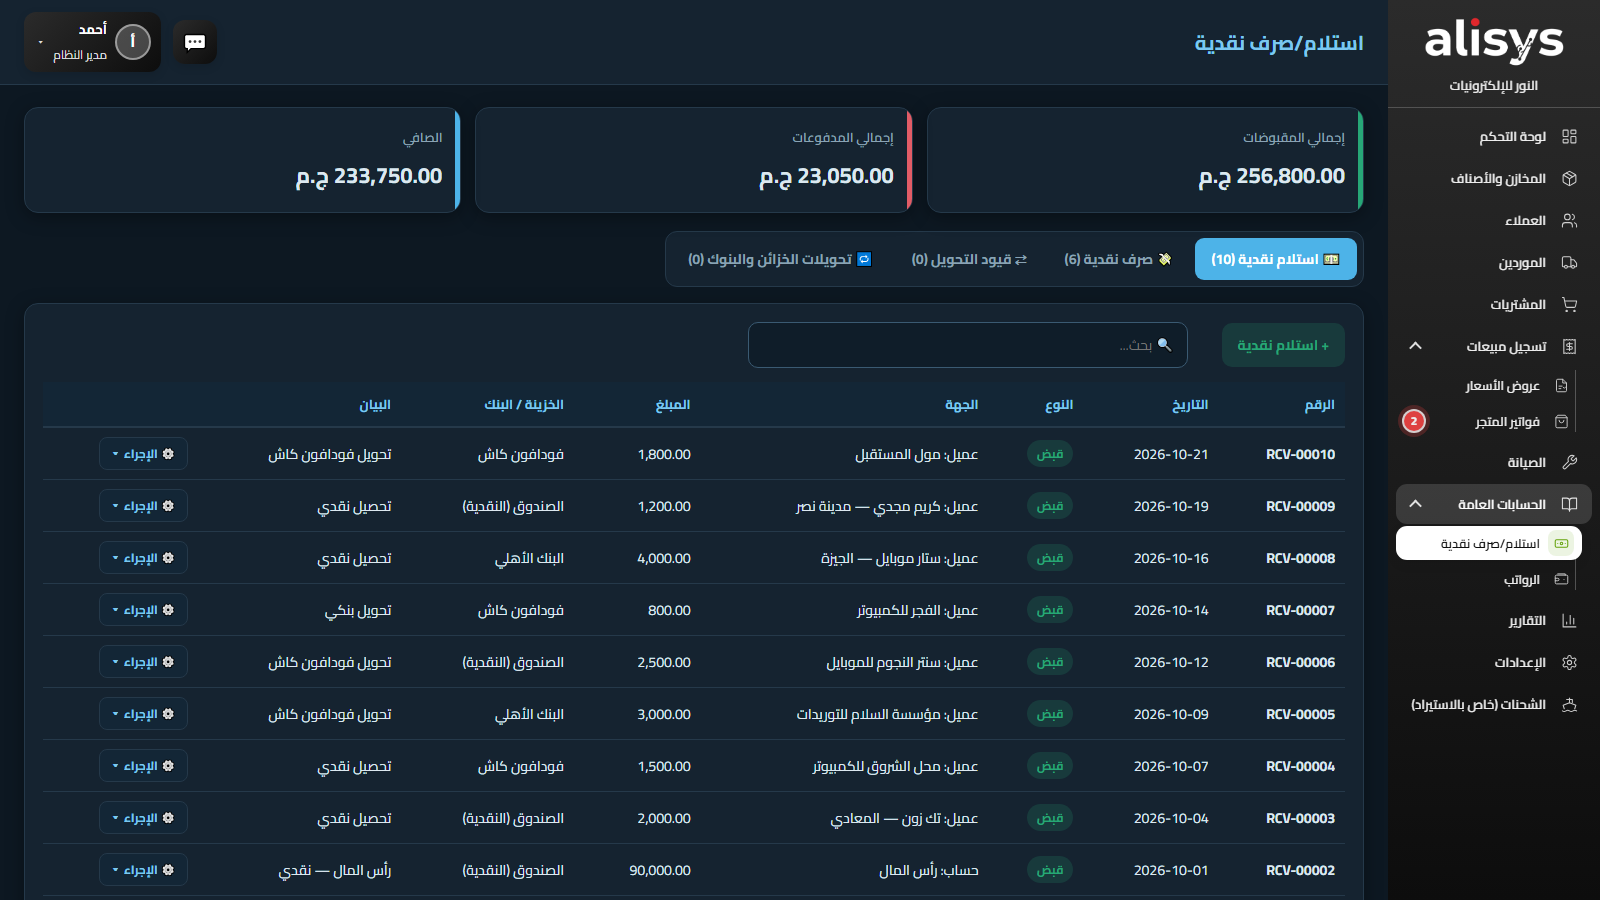Click the receipt icon for تسجيل مبيعات
Screen dimensions: 1600x900
[1569, 346]
